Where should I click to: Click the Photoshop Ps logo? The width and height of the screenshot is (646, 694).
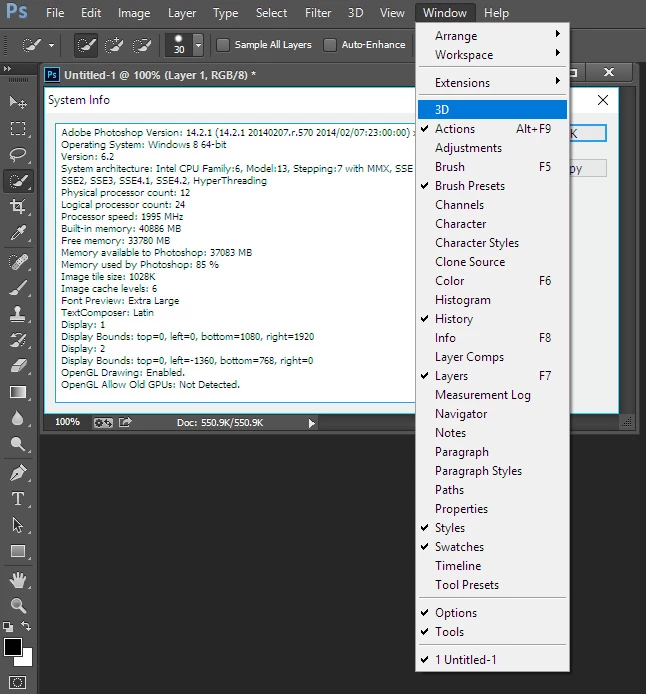click(17, 12)
